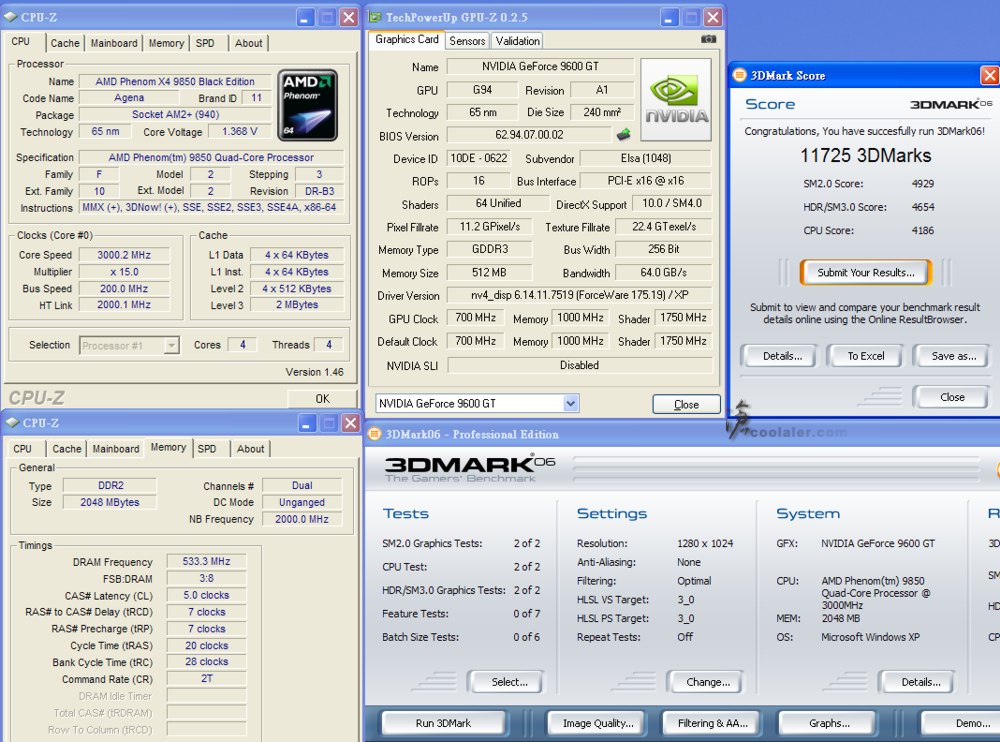Click the GPU name field NVIDIA GeForce 9600 GT

point(540,66)
